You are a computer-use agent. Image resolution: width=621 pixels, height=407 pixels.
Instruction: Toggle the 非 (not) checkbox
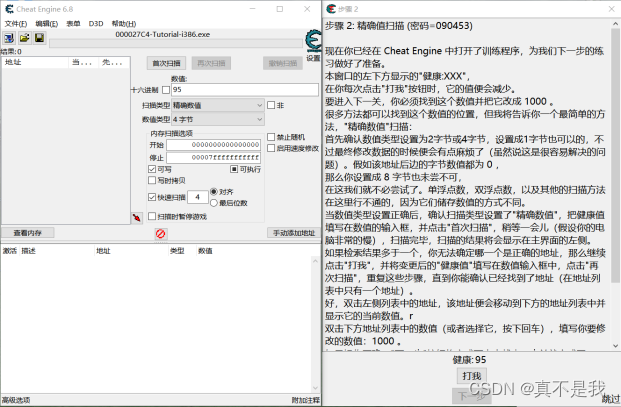[271, 105]
